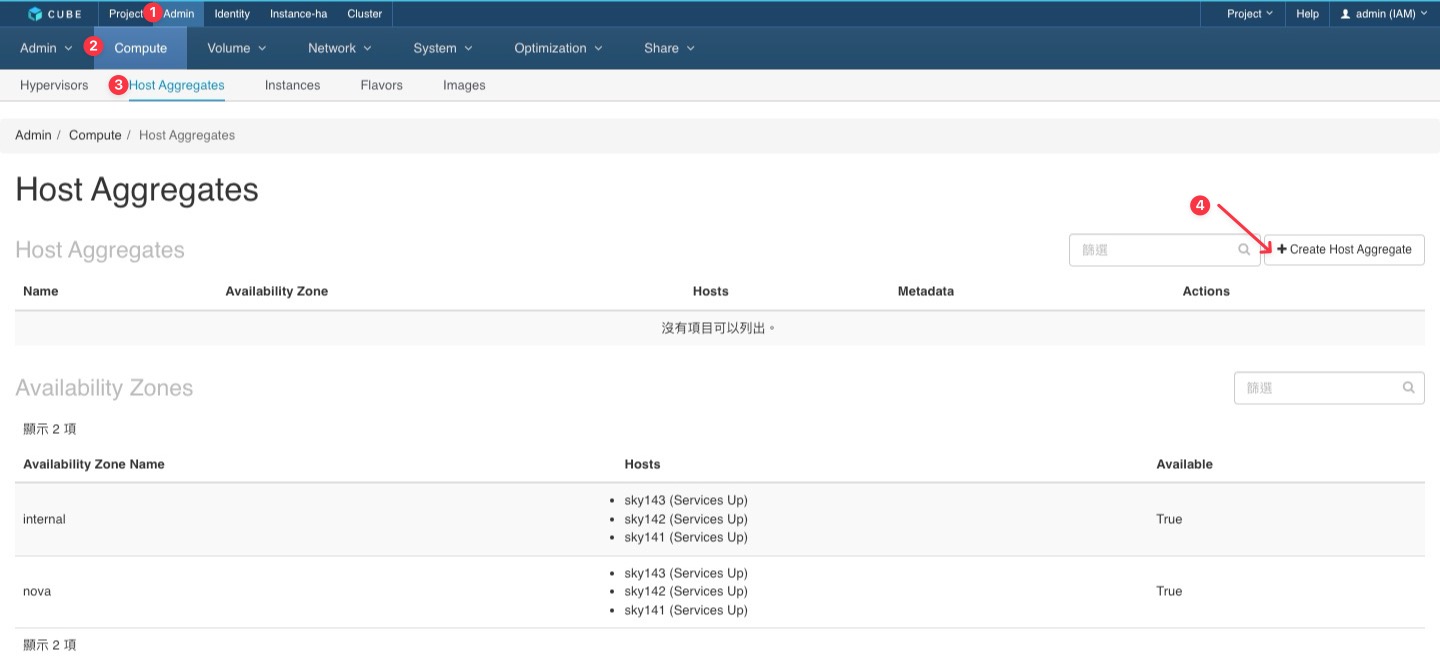Click the empty-table message 沒有項目可以列出
This screenshot has width=1440, height=665.
[x=719, y=328]
